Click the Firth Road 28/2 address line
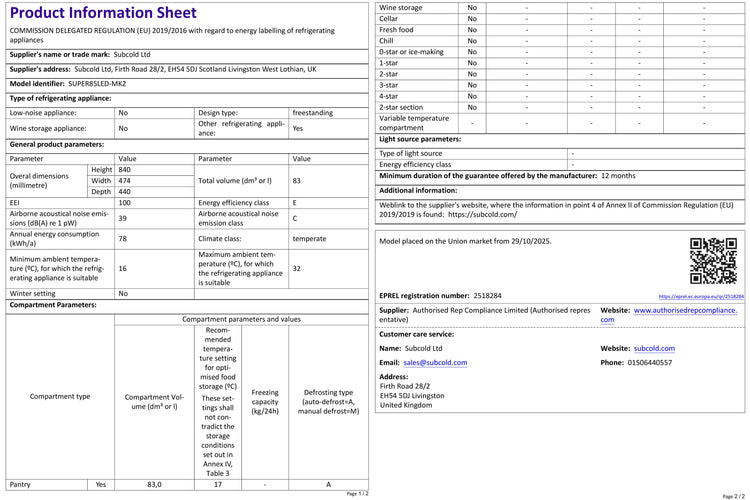Image resolution: width=750 pixels, height=500 pixels. pyautogui.click(x=405, y=386)
